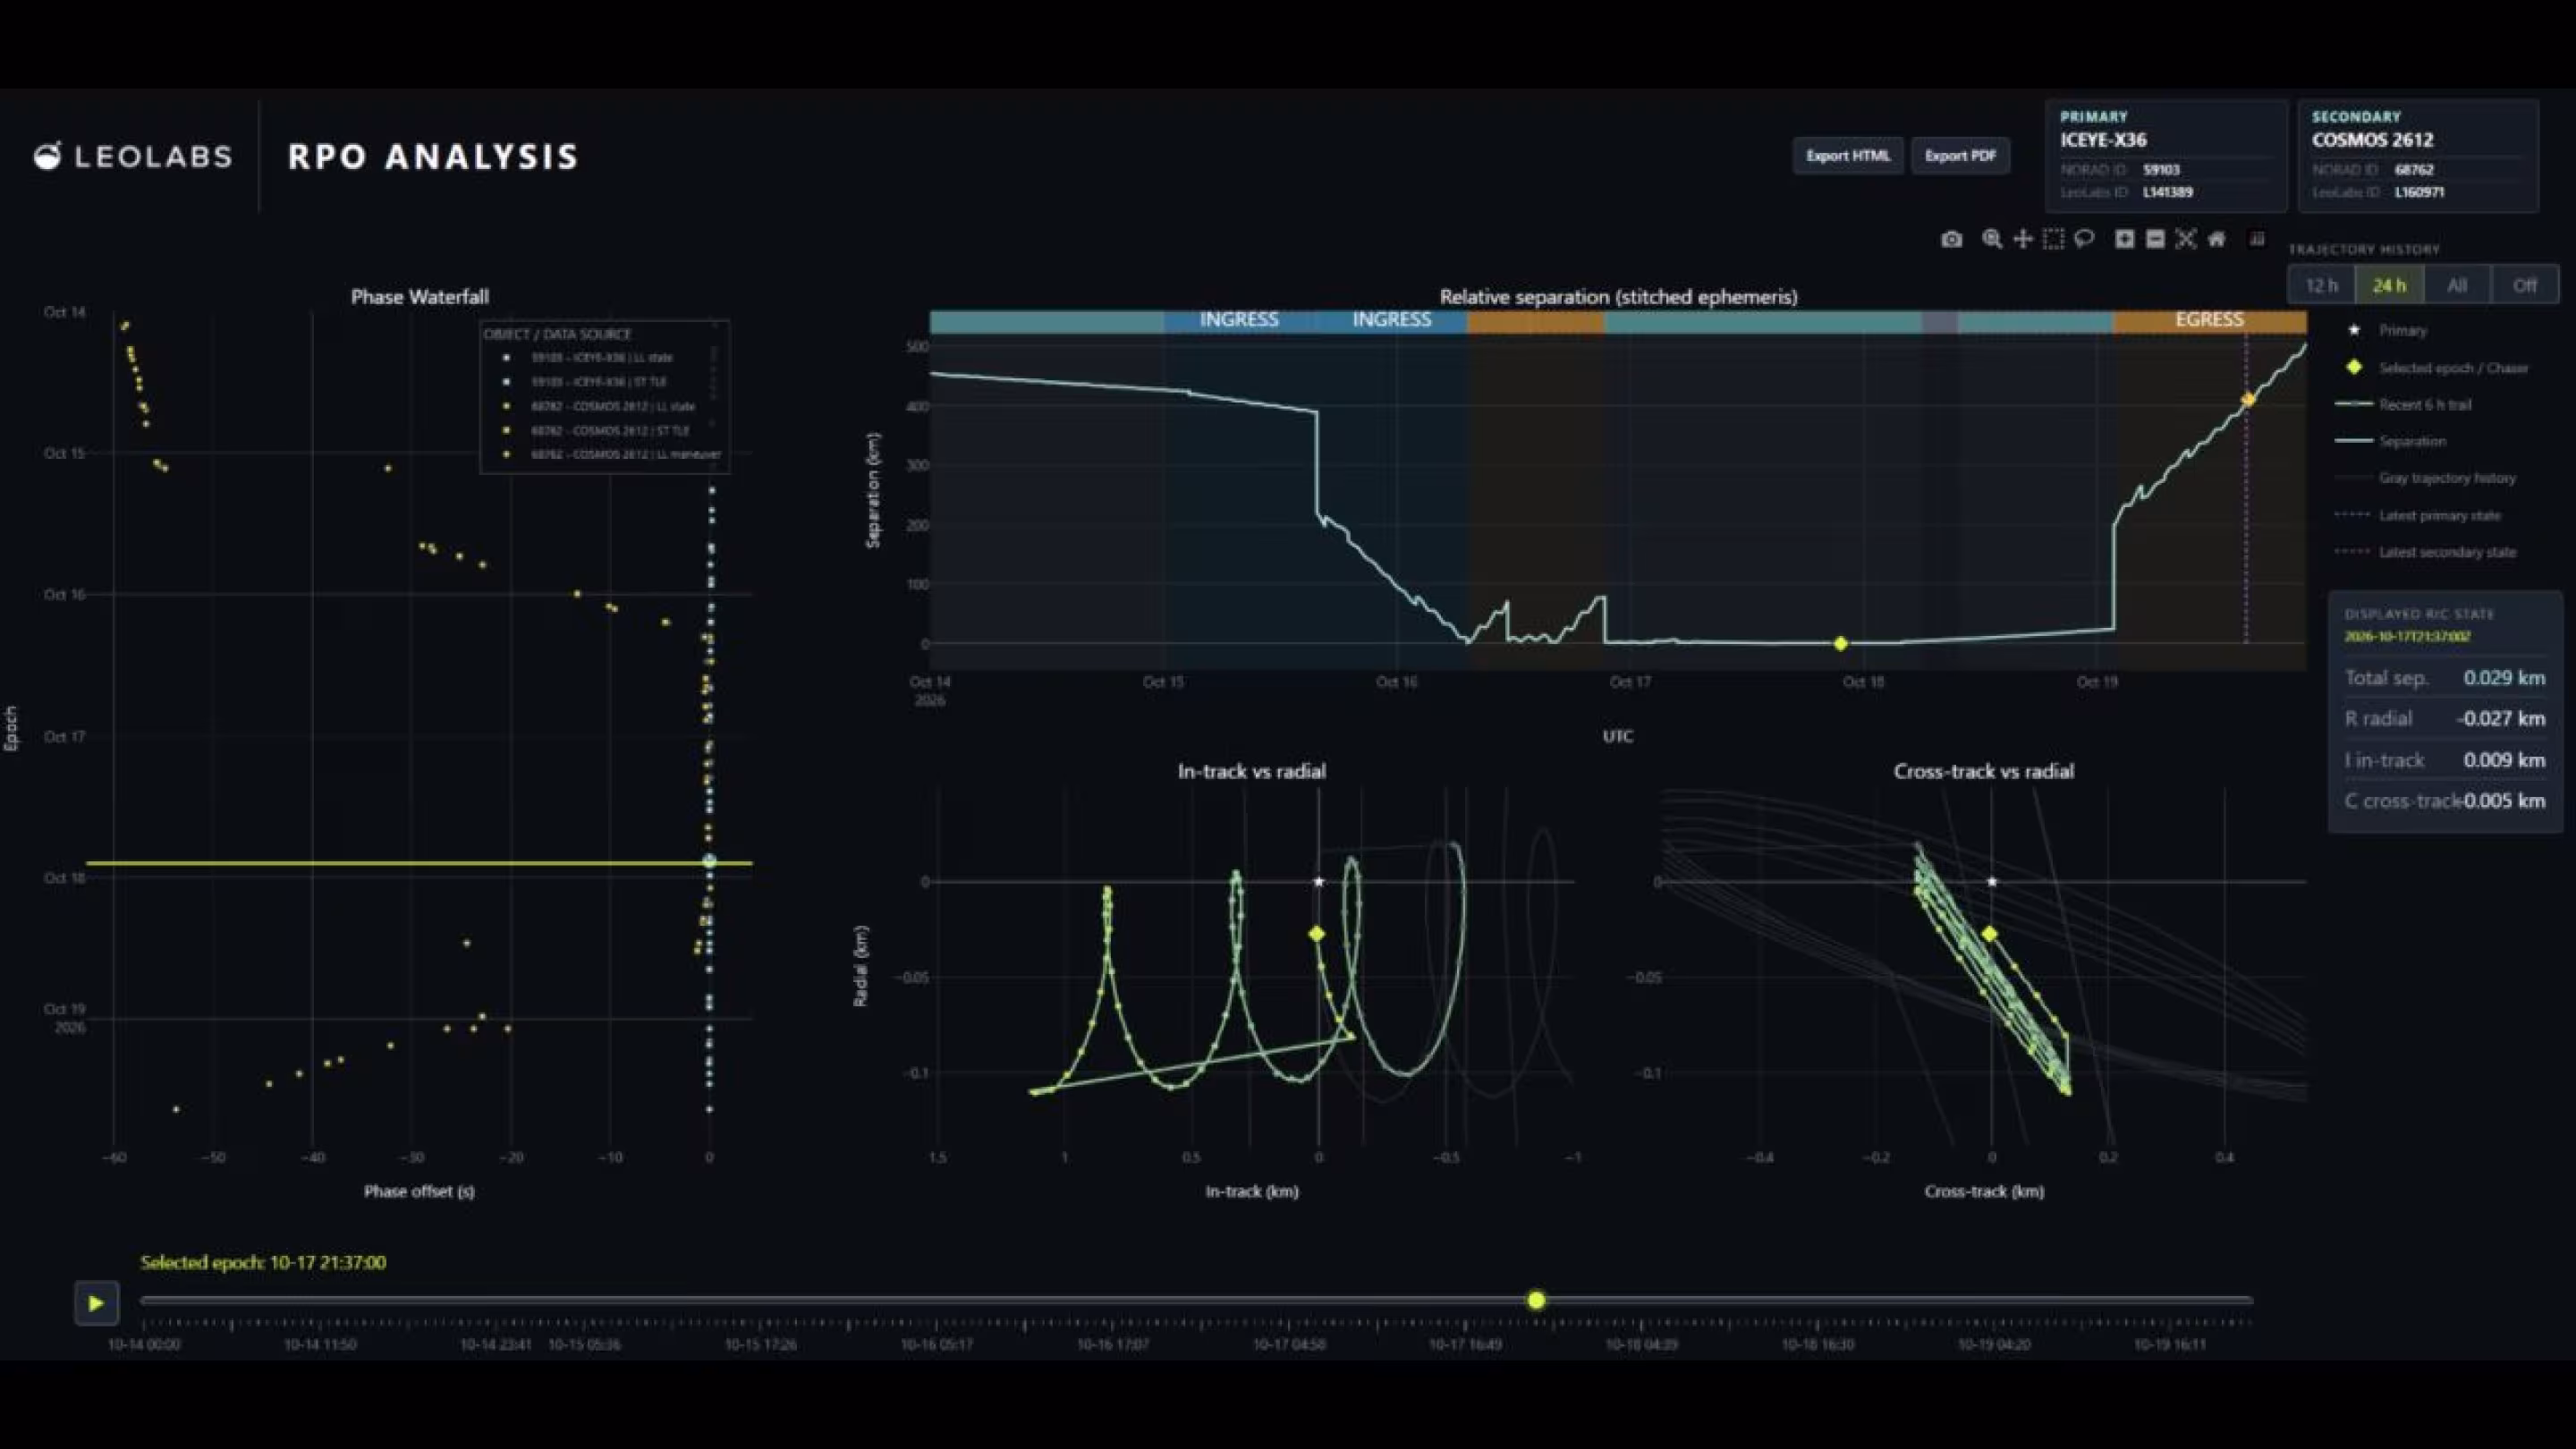This screenshot has width=2576, height=1449.
Task: Select the Box Select dashed-square tool
Action: (x=2053, y=239)
